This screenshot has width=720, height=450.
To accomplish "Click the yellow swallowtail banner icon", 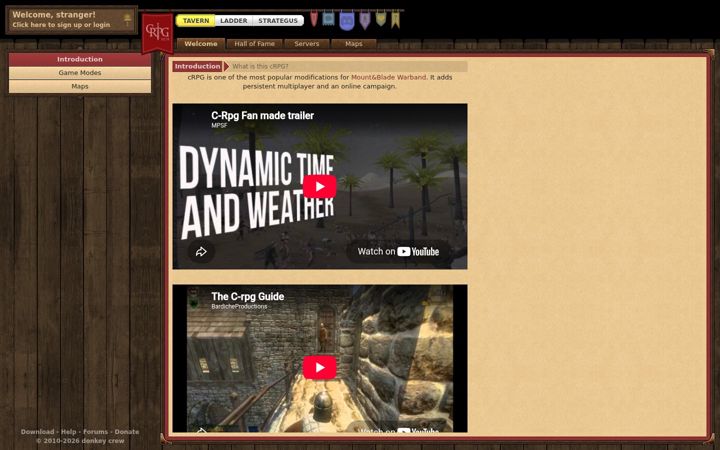I will tap(395, 19).
